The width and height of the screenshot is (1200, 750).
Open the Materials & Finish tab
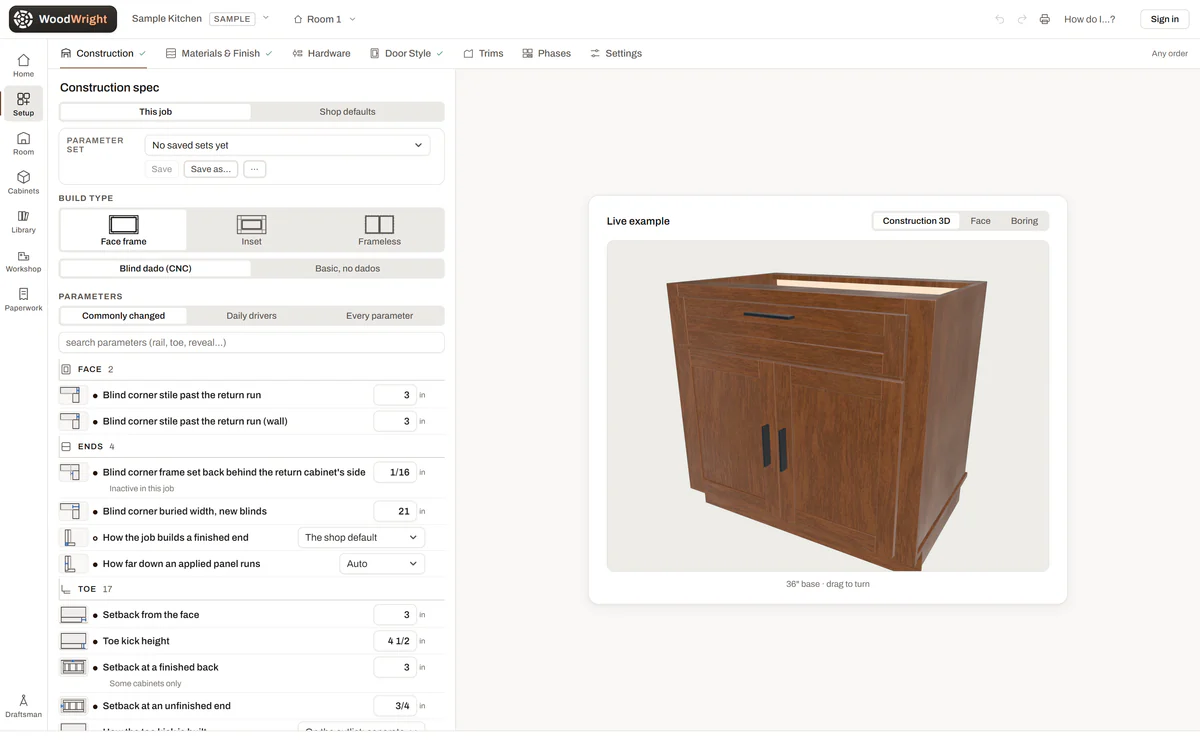(219, 54)
